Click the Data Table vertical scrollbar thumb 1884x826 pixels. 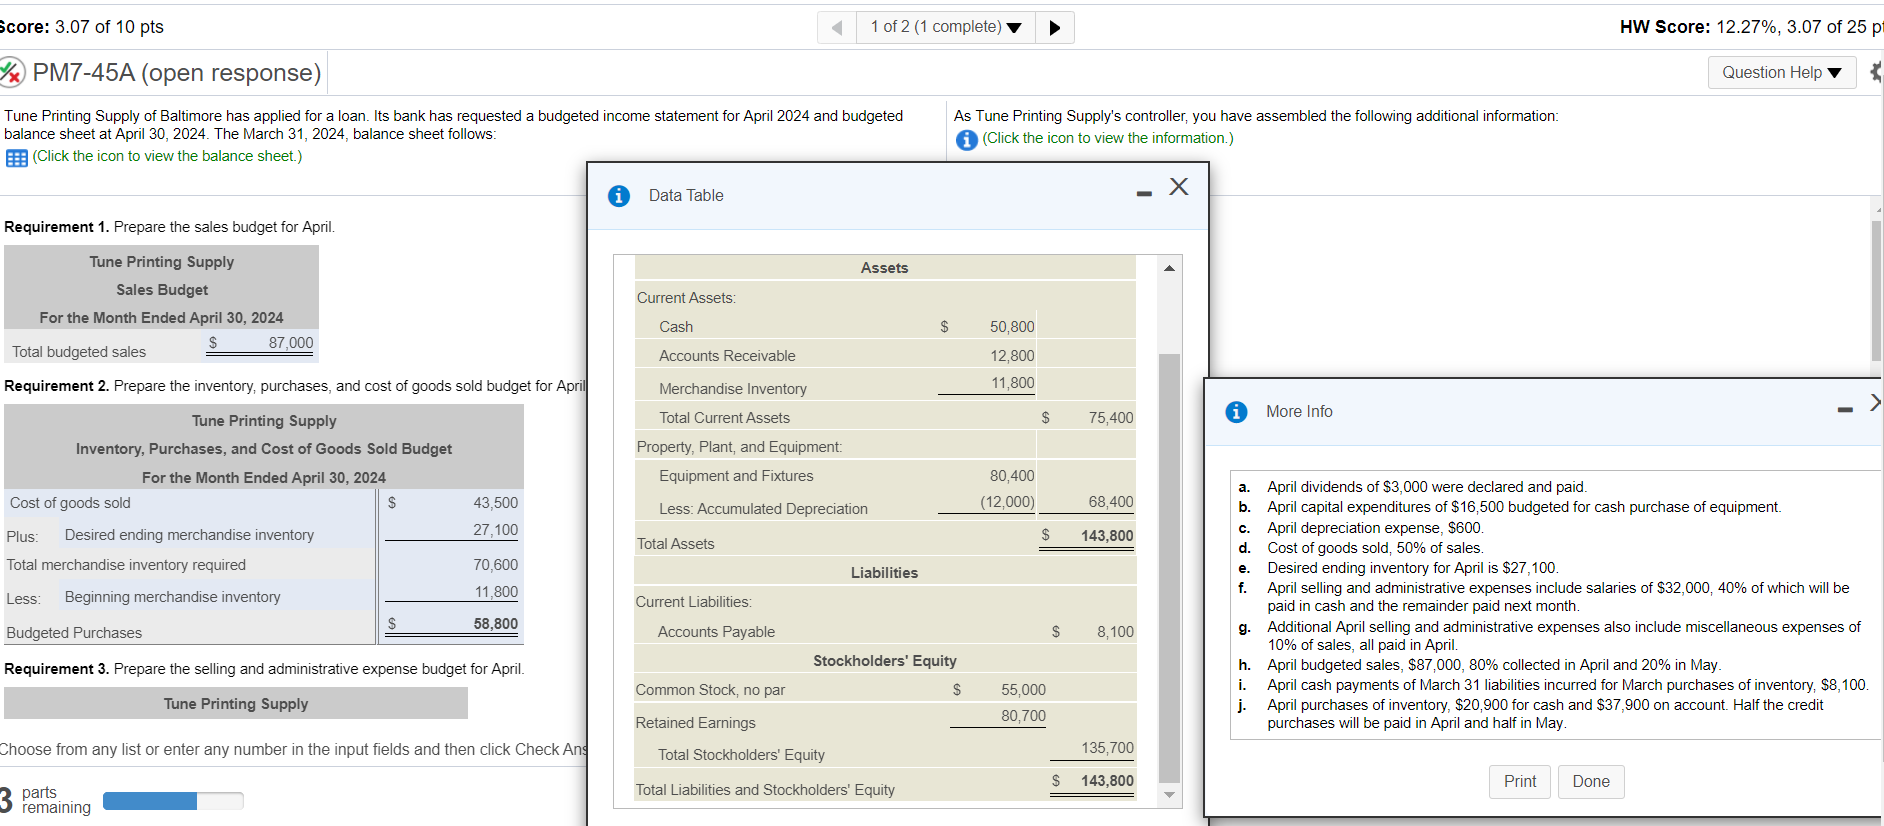pos(1169,567)
